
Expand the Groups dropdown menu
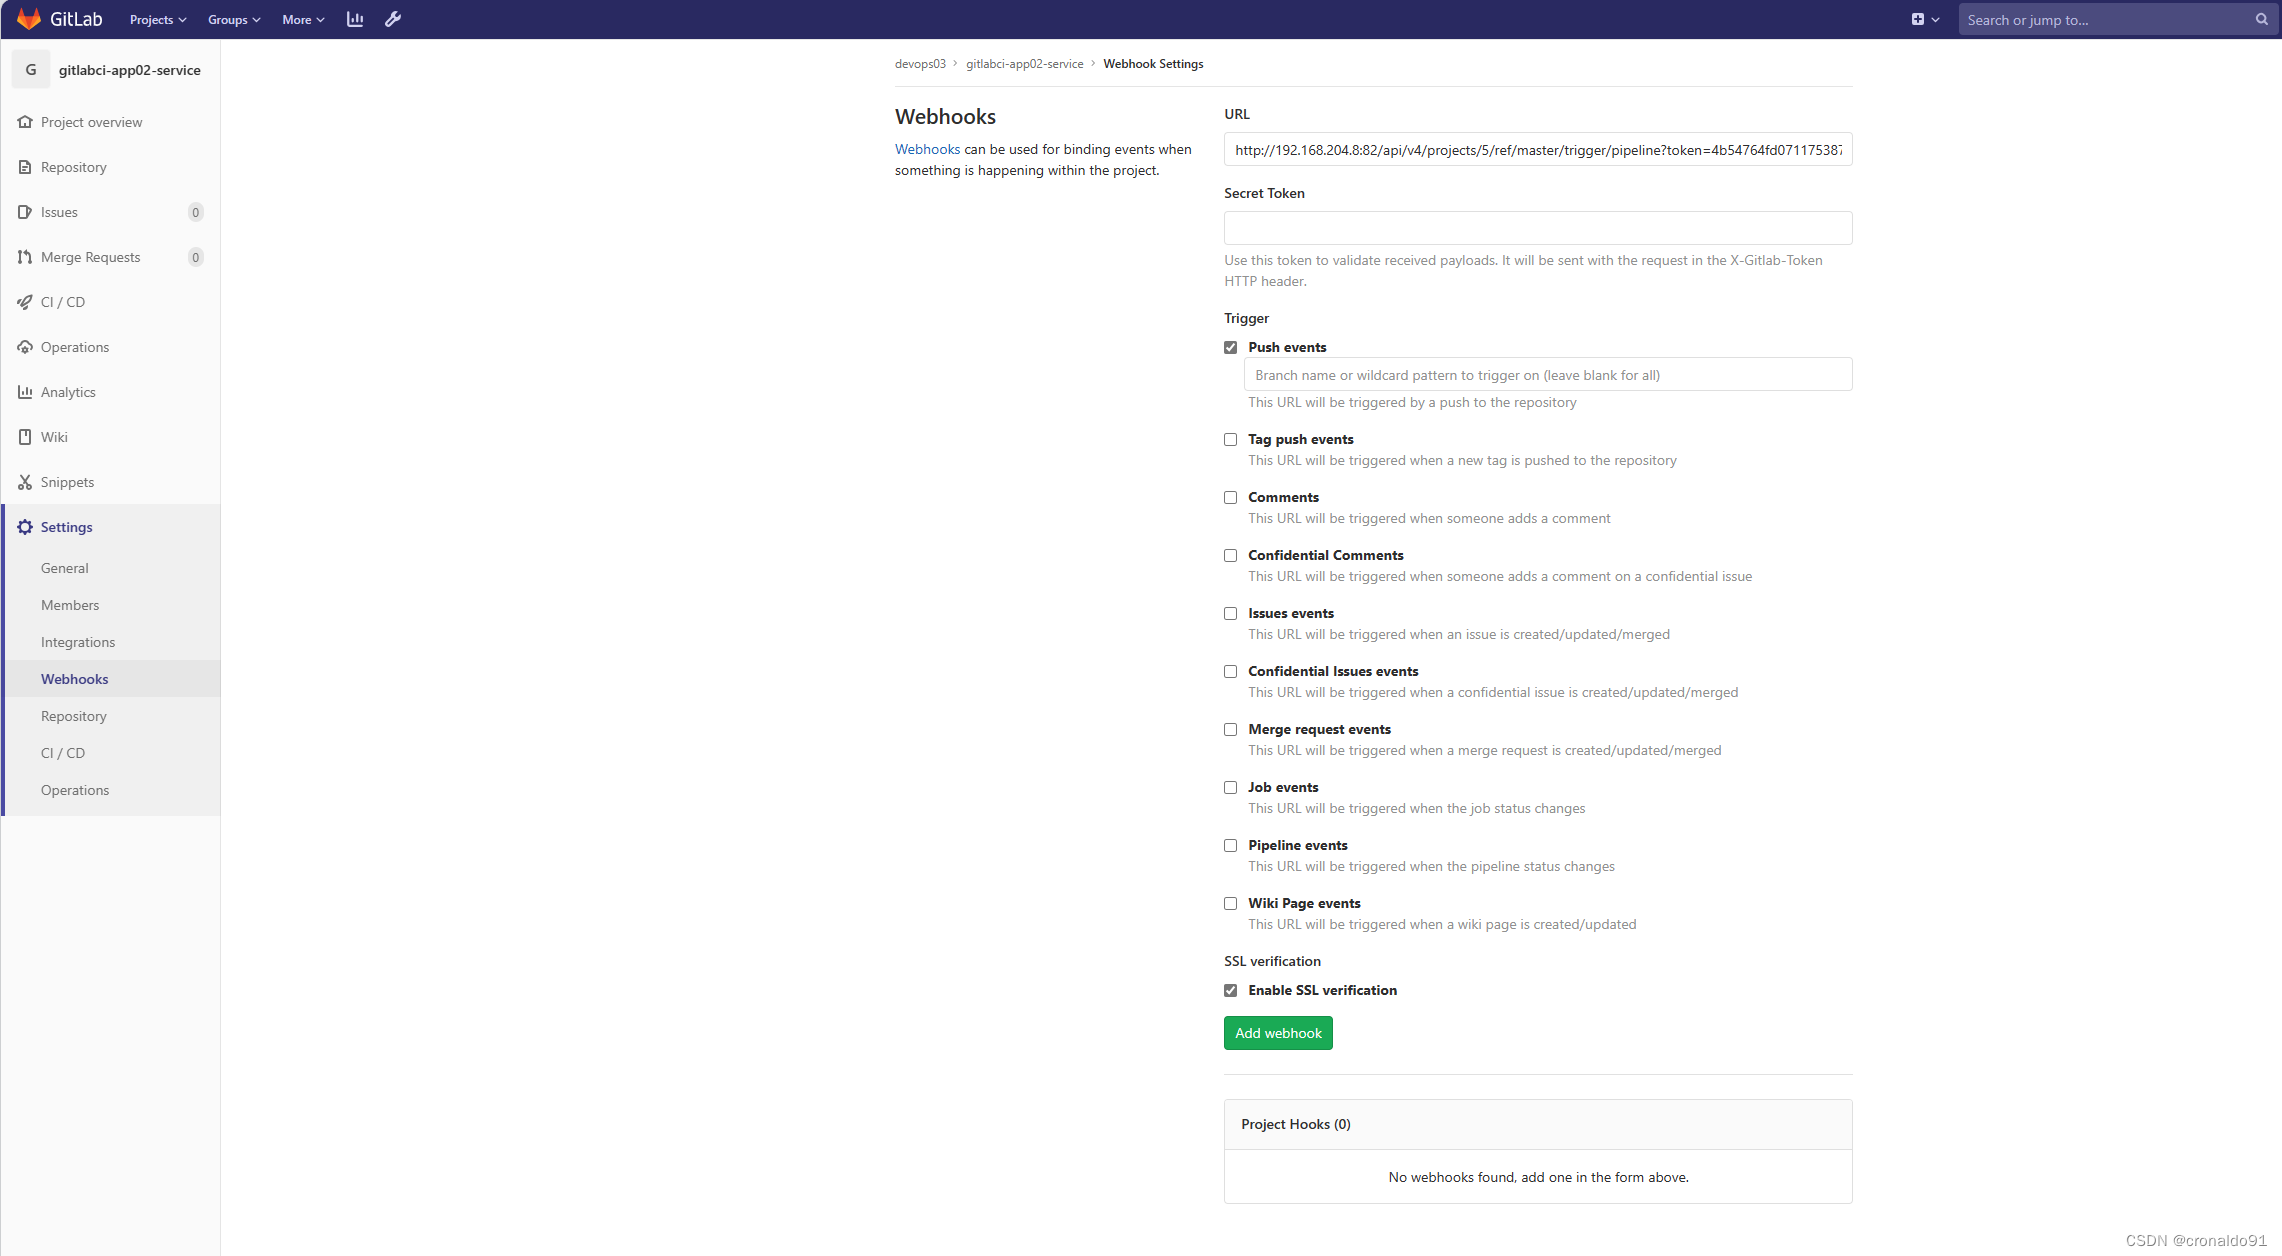click(x=234, y=19)
